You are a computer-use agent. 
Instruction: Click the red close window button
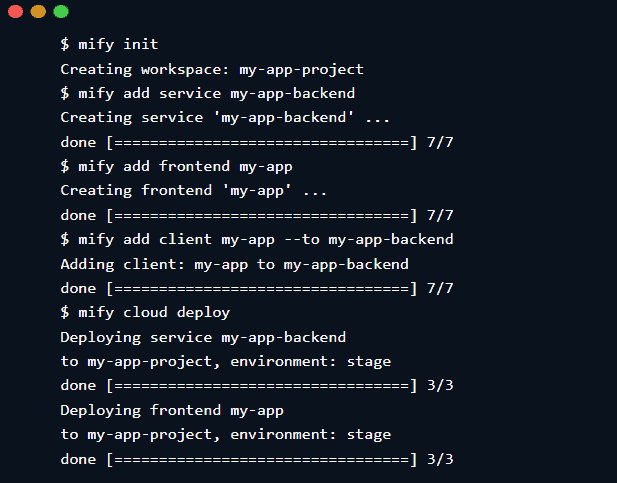click(x=16, y=12)
